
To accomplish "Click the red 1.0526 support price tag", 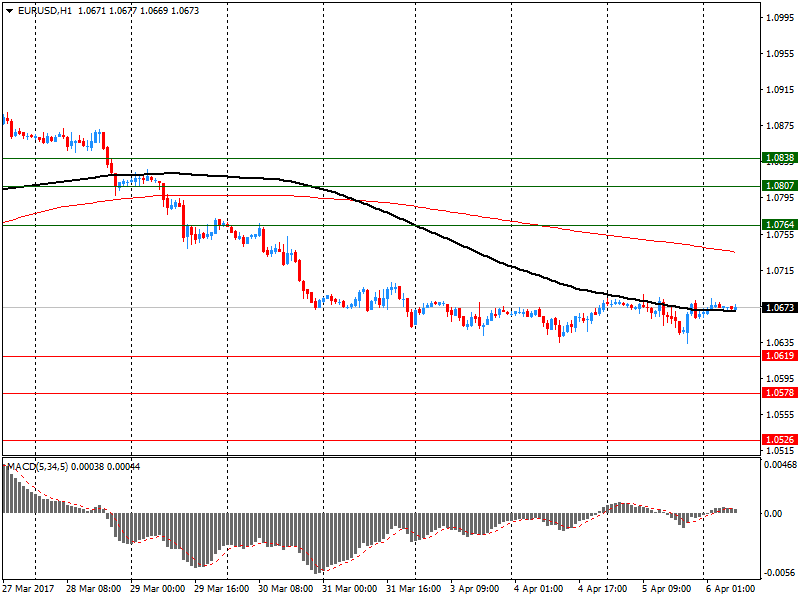I will (779, 439).
